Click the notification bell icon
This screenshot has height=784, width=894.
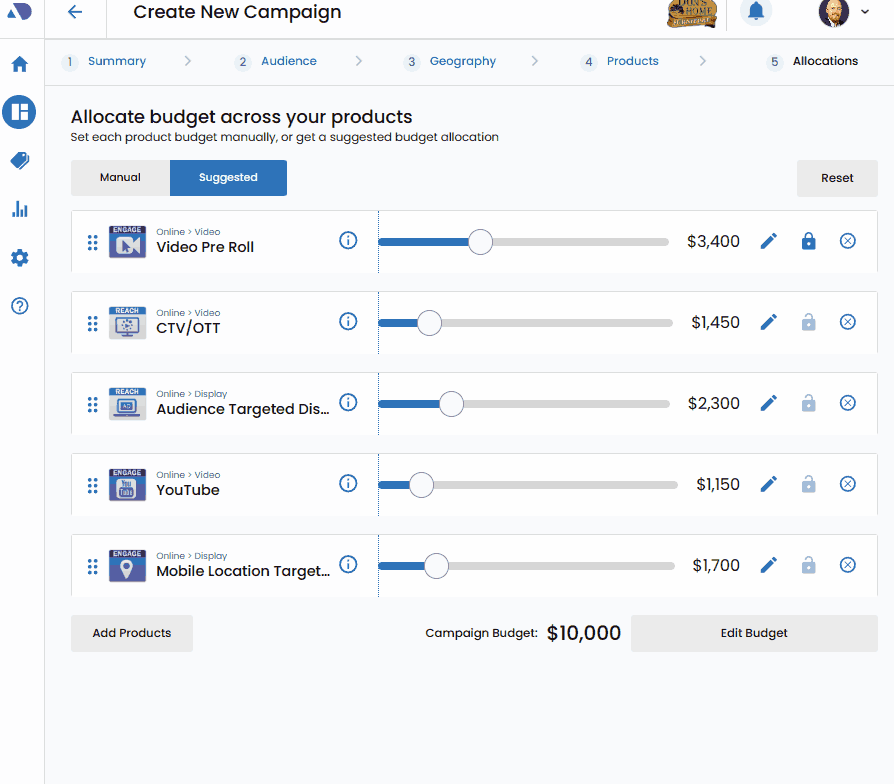point(756,12)
